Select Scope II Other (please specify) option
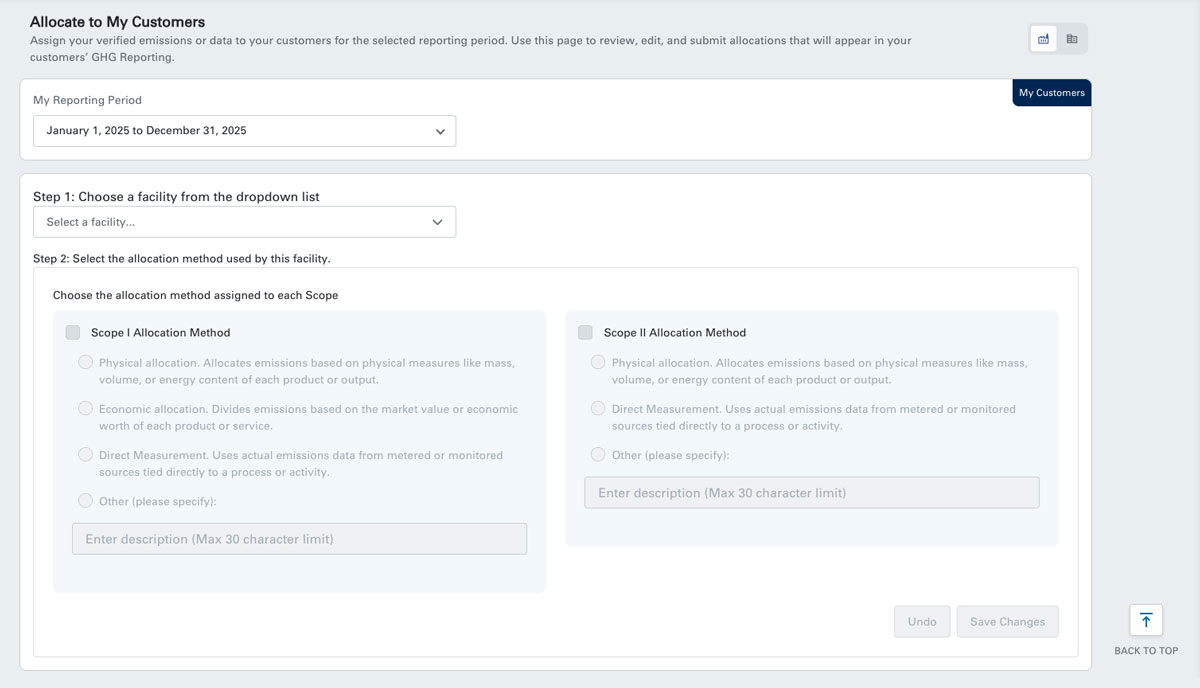1200x688 pixels. pos(598,454)
